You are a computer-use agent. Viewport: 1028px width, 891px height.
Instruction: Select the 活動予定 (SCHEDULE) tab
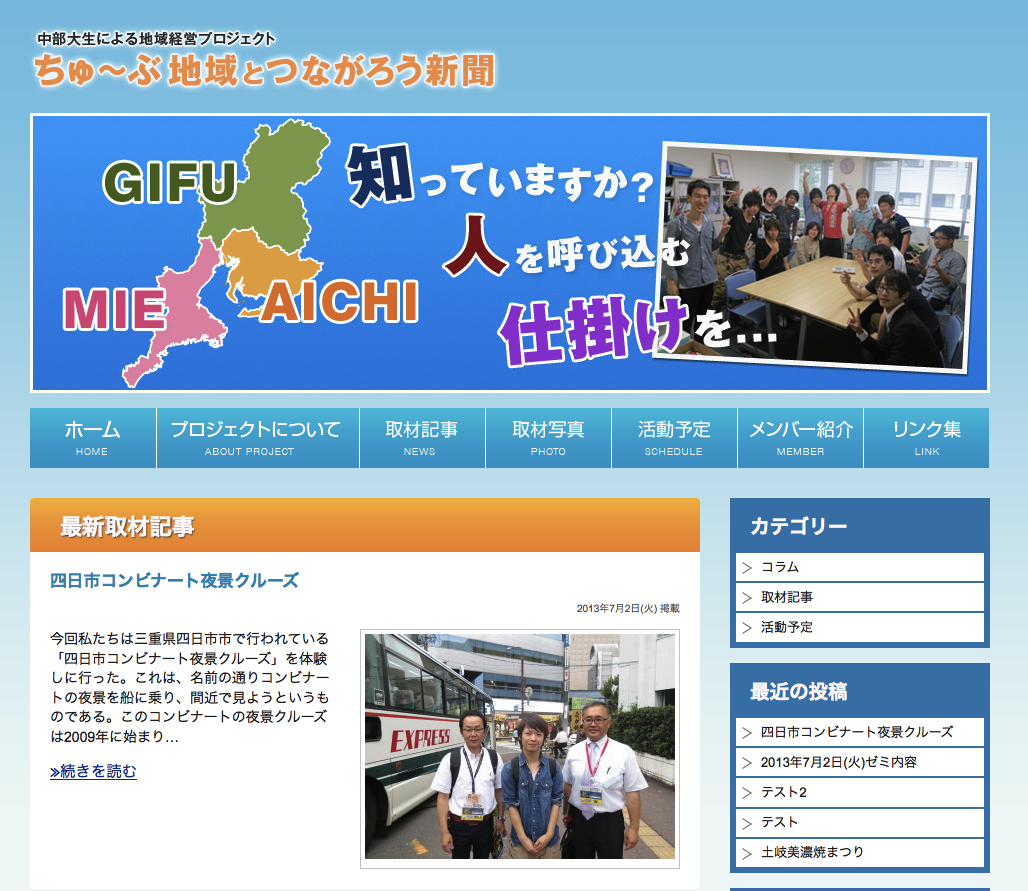674,438
